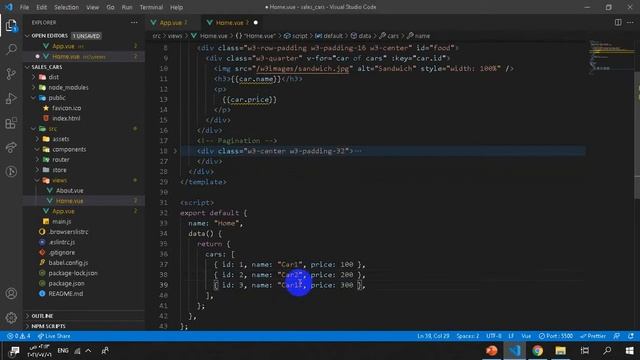Collapse the public folder
Image resolution: width=640 pixels, height=360 pixels.
pos(57,98)
